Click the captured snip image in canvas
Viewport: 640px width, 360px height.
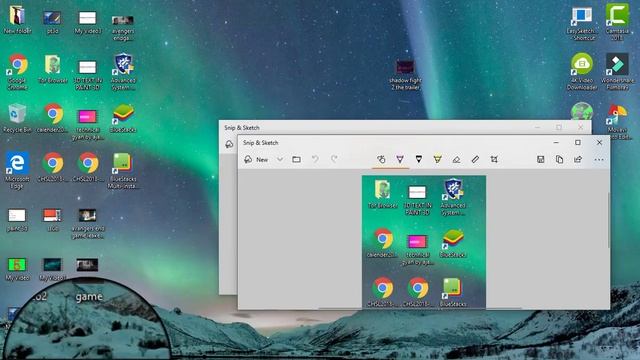pyautogui.click(x=424, y=242)
